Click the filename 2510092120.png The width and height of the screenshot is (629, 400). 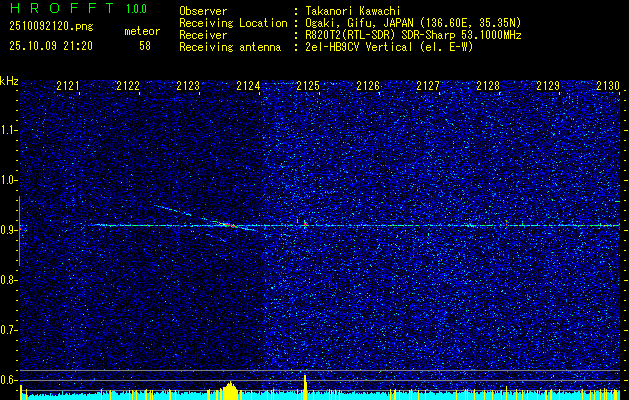pyautogui.click(x=51, y=26)
